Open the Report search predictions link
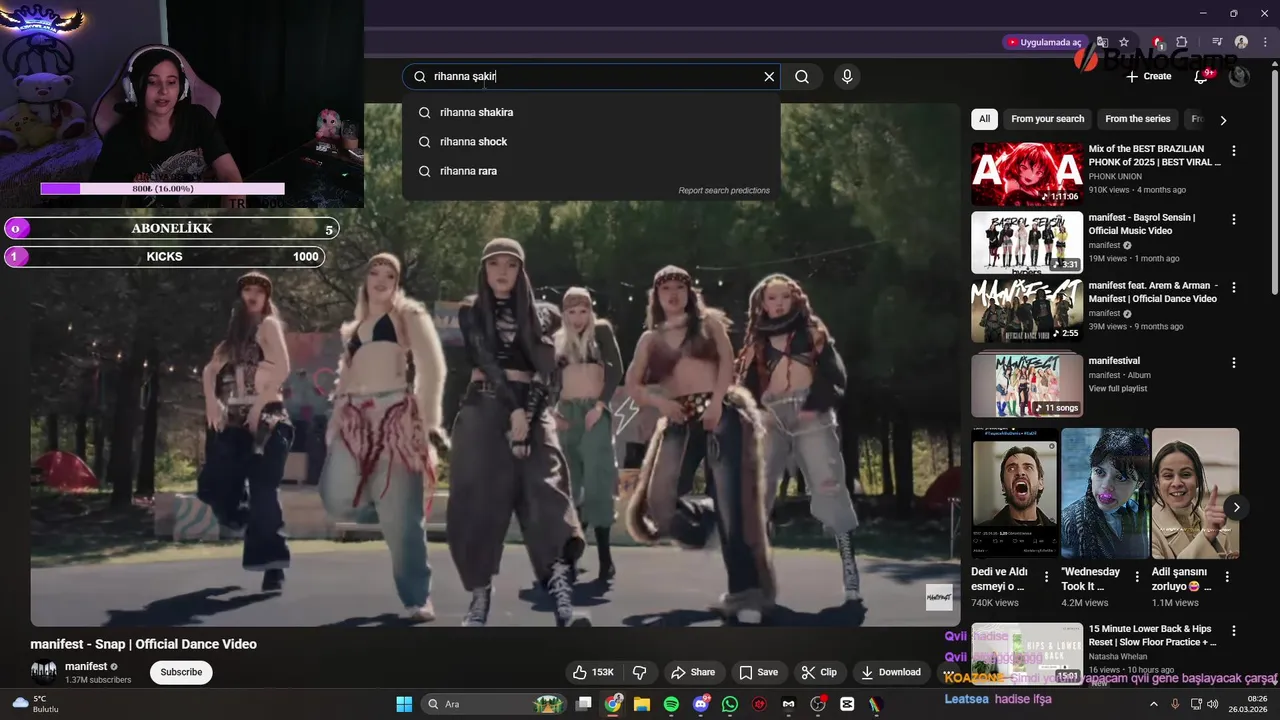Viewport: 1280px width, 720px height. [724, 191]
